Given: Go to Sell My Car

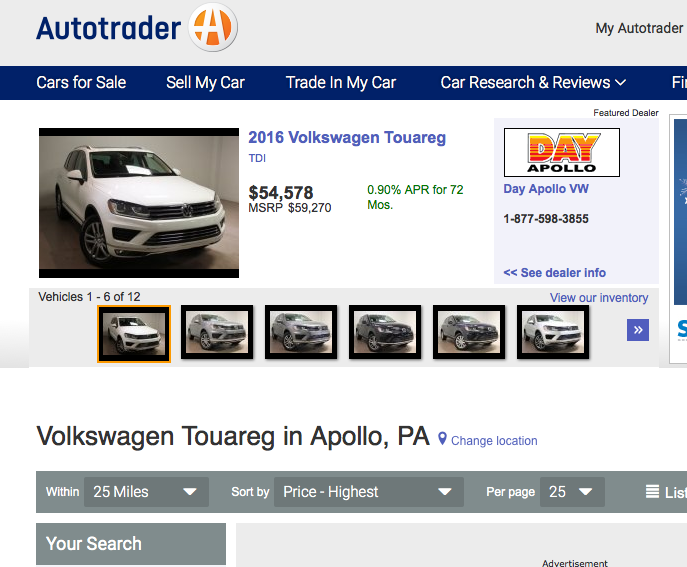Looking at the screenshot, I should pos(205,82).
